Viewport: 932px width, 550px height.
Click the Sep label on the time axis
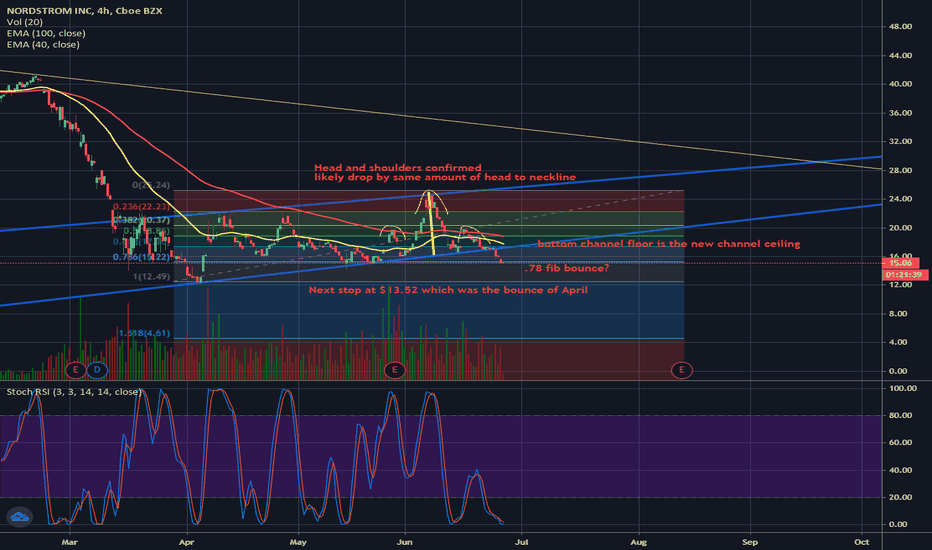[x=750, y=542]
